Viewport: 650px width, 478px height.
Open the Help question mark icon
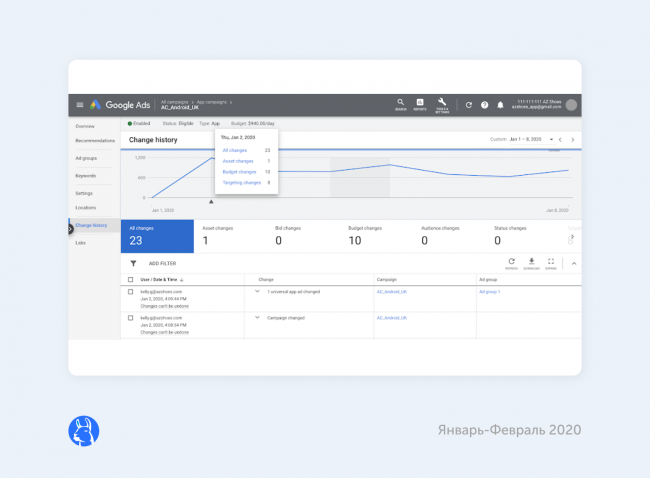[x=484, y=105]
